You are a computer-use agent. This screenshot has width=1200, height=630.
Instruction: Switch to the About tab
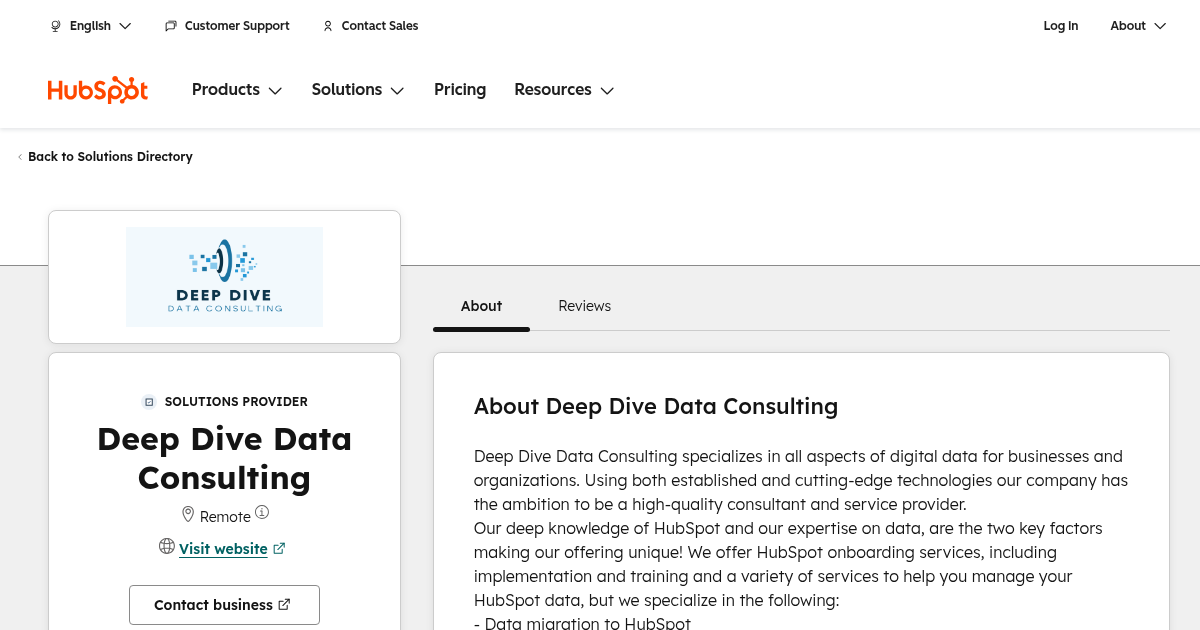[x=481, y=306]
